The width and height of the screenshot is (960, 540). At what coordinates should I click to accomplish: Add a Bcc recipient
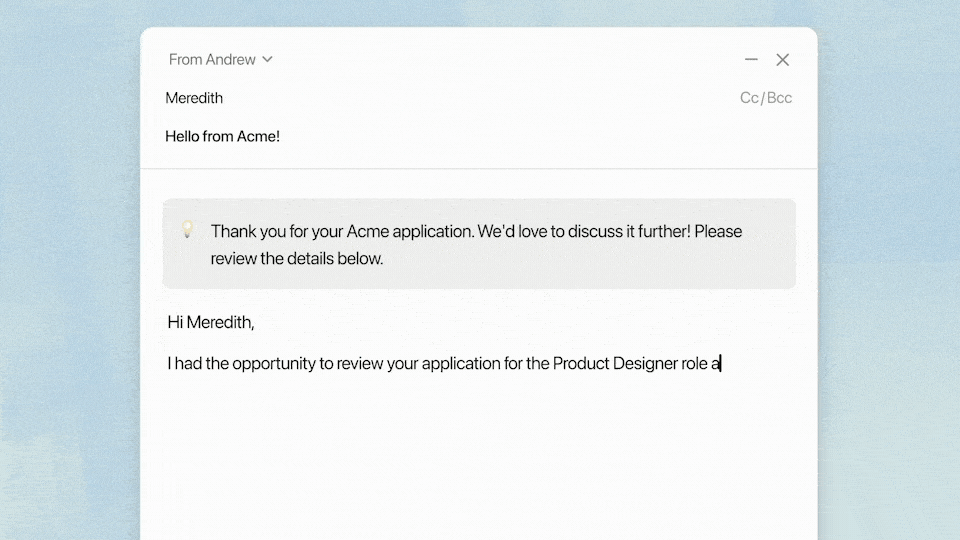pyautogui.click(x=780, y=98)
